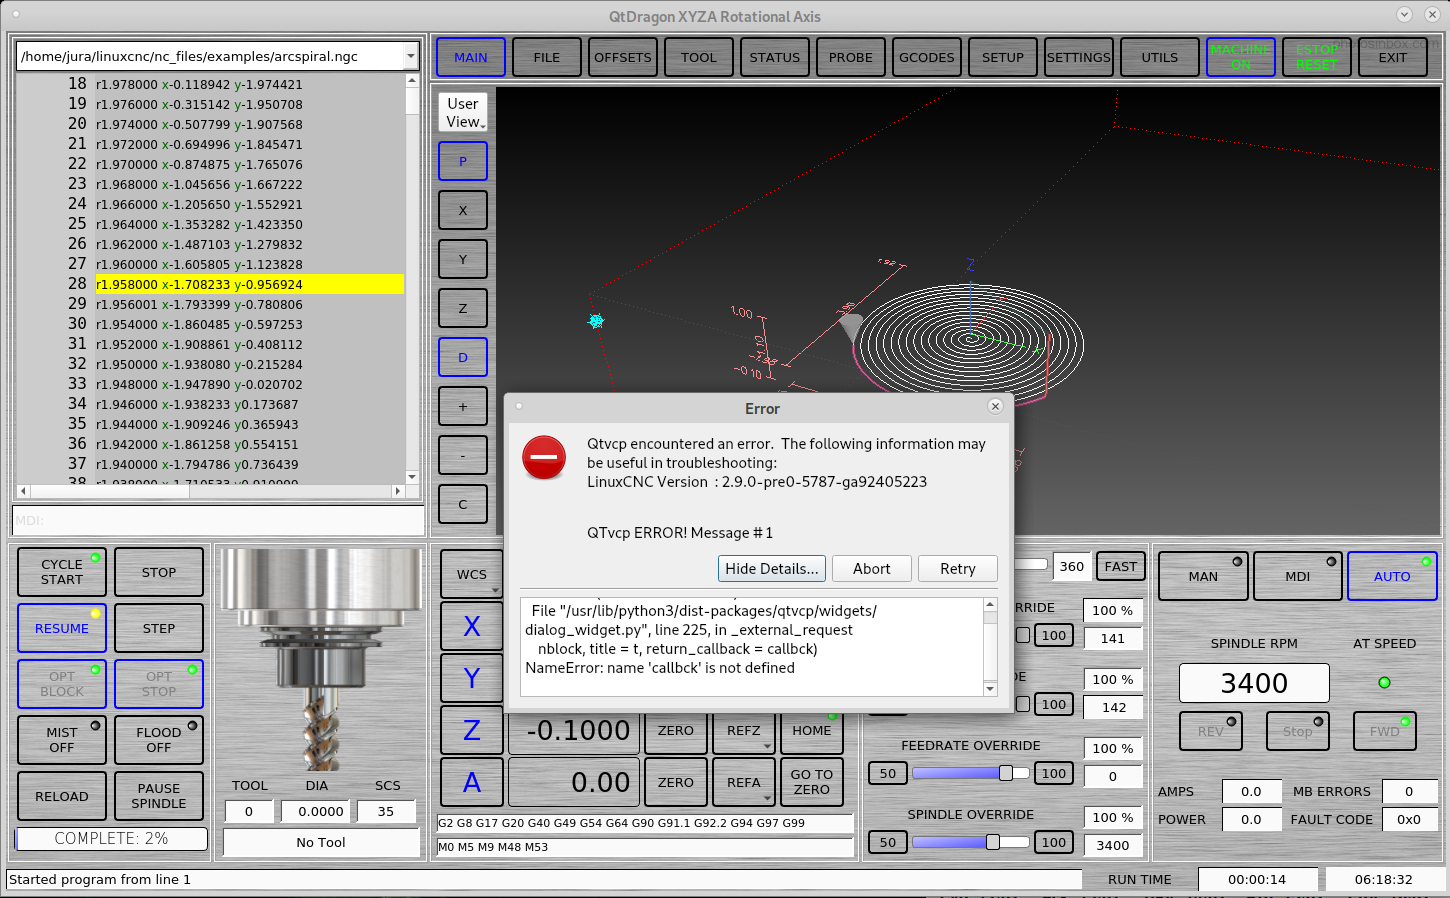1450x898 pixels.
Task: Click spindle FWD button
Action: 1385,731
